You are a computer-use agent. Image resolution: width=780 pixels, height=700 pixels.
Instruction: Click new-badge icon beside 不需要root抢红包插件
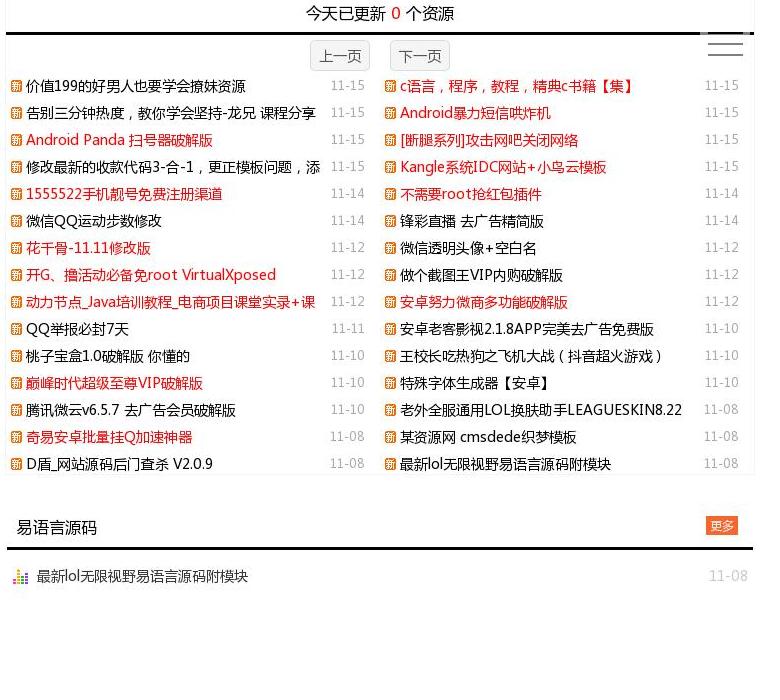pyautogui.click(x=390, y=194)
